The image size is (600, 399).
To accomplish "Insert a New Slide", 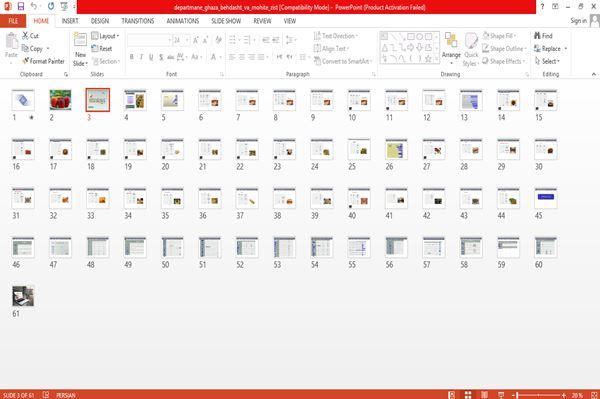I will coord(80,50).
